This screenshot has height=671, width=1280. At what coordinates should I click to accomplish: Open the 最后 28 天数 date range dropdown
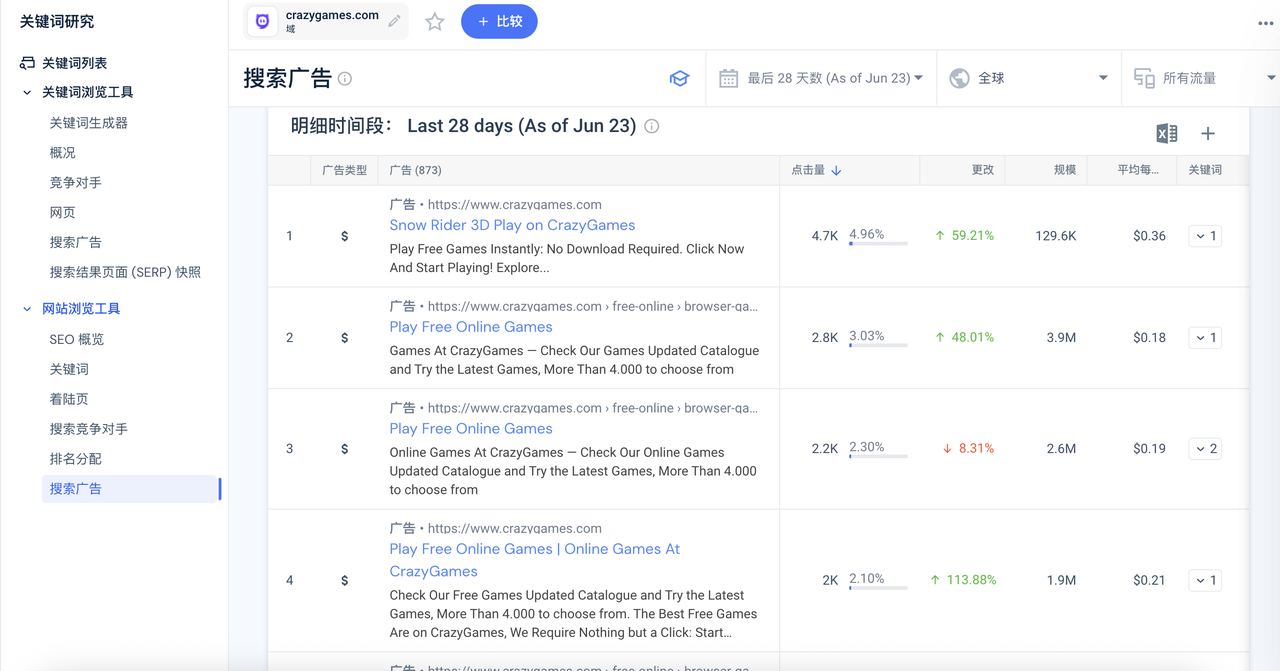[821, 78]
